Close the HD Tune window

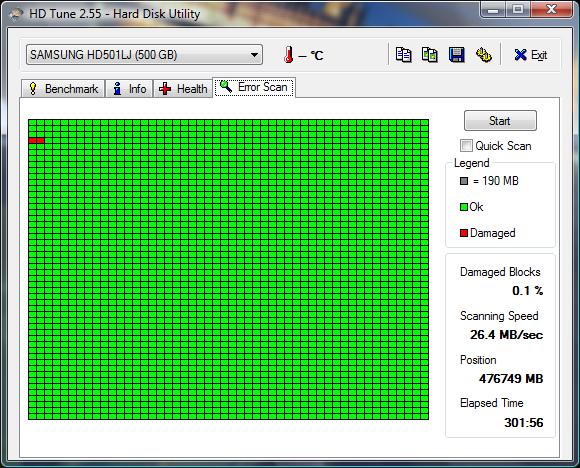(x=552, y=10)
